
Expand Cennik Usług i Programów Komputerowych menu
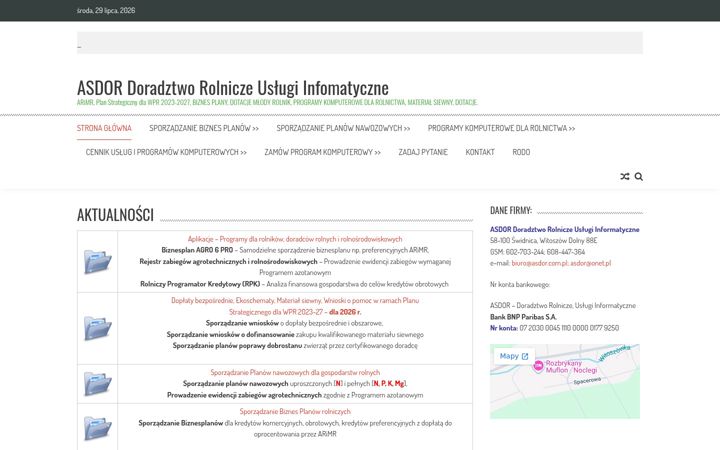click(166, 152)
